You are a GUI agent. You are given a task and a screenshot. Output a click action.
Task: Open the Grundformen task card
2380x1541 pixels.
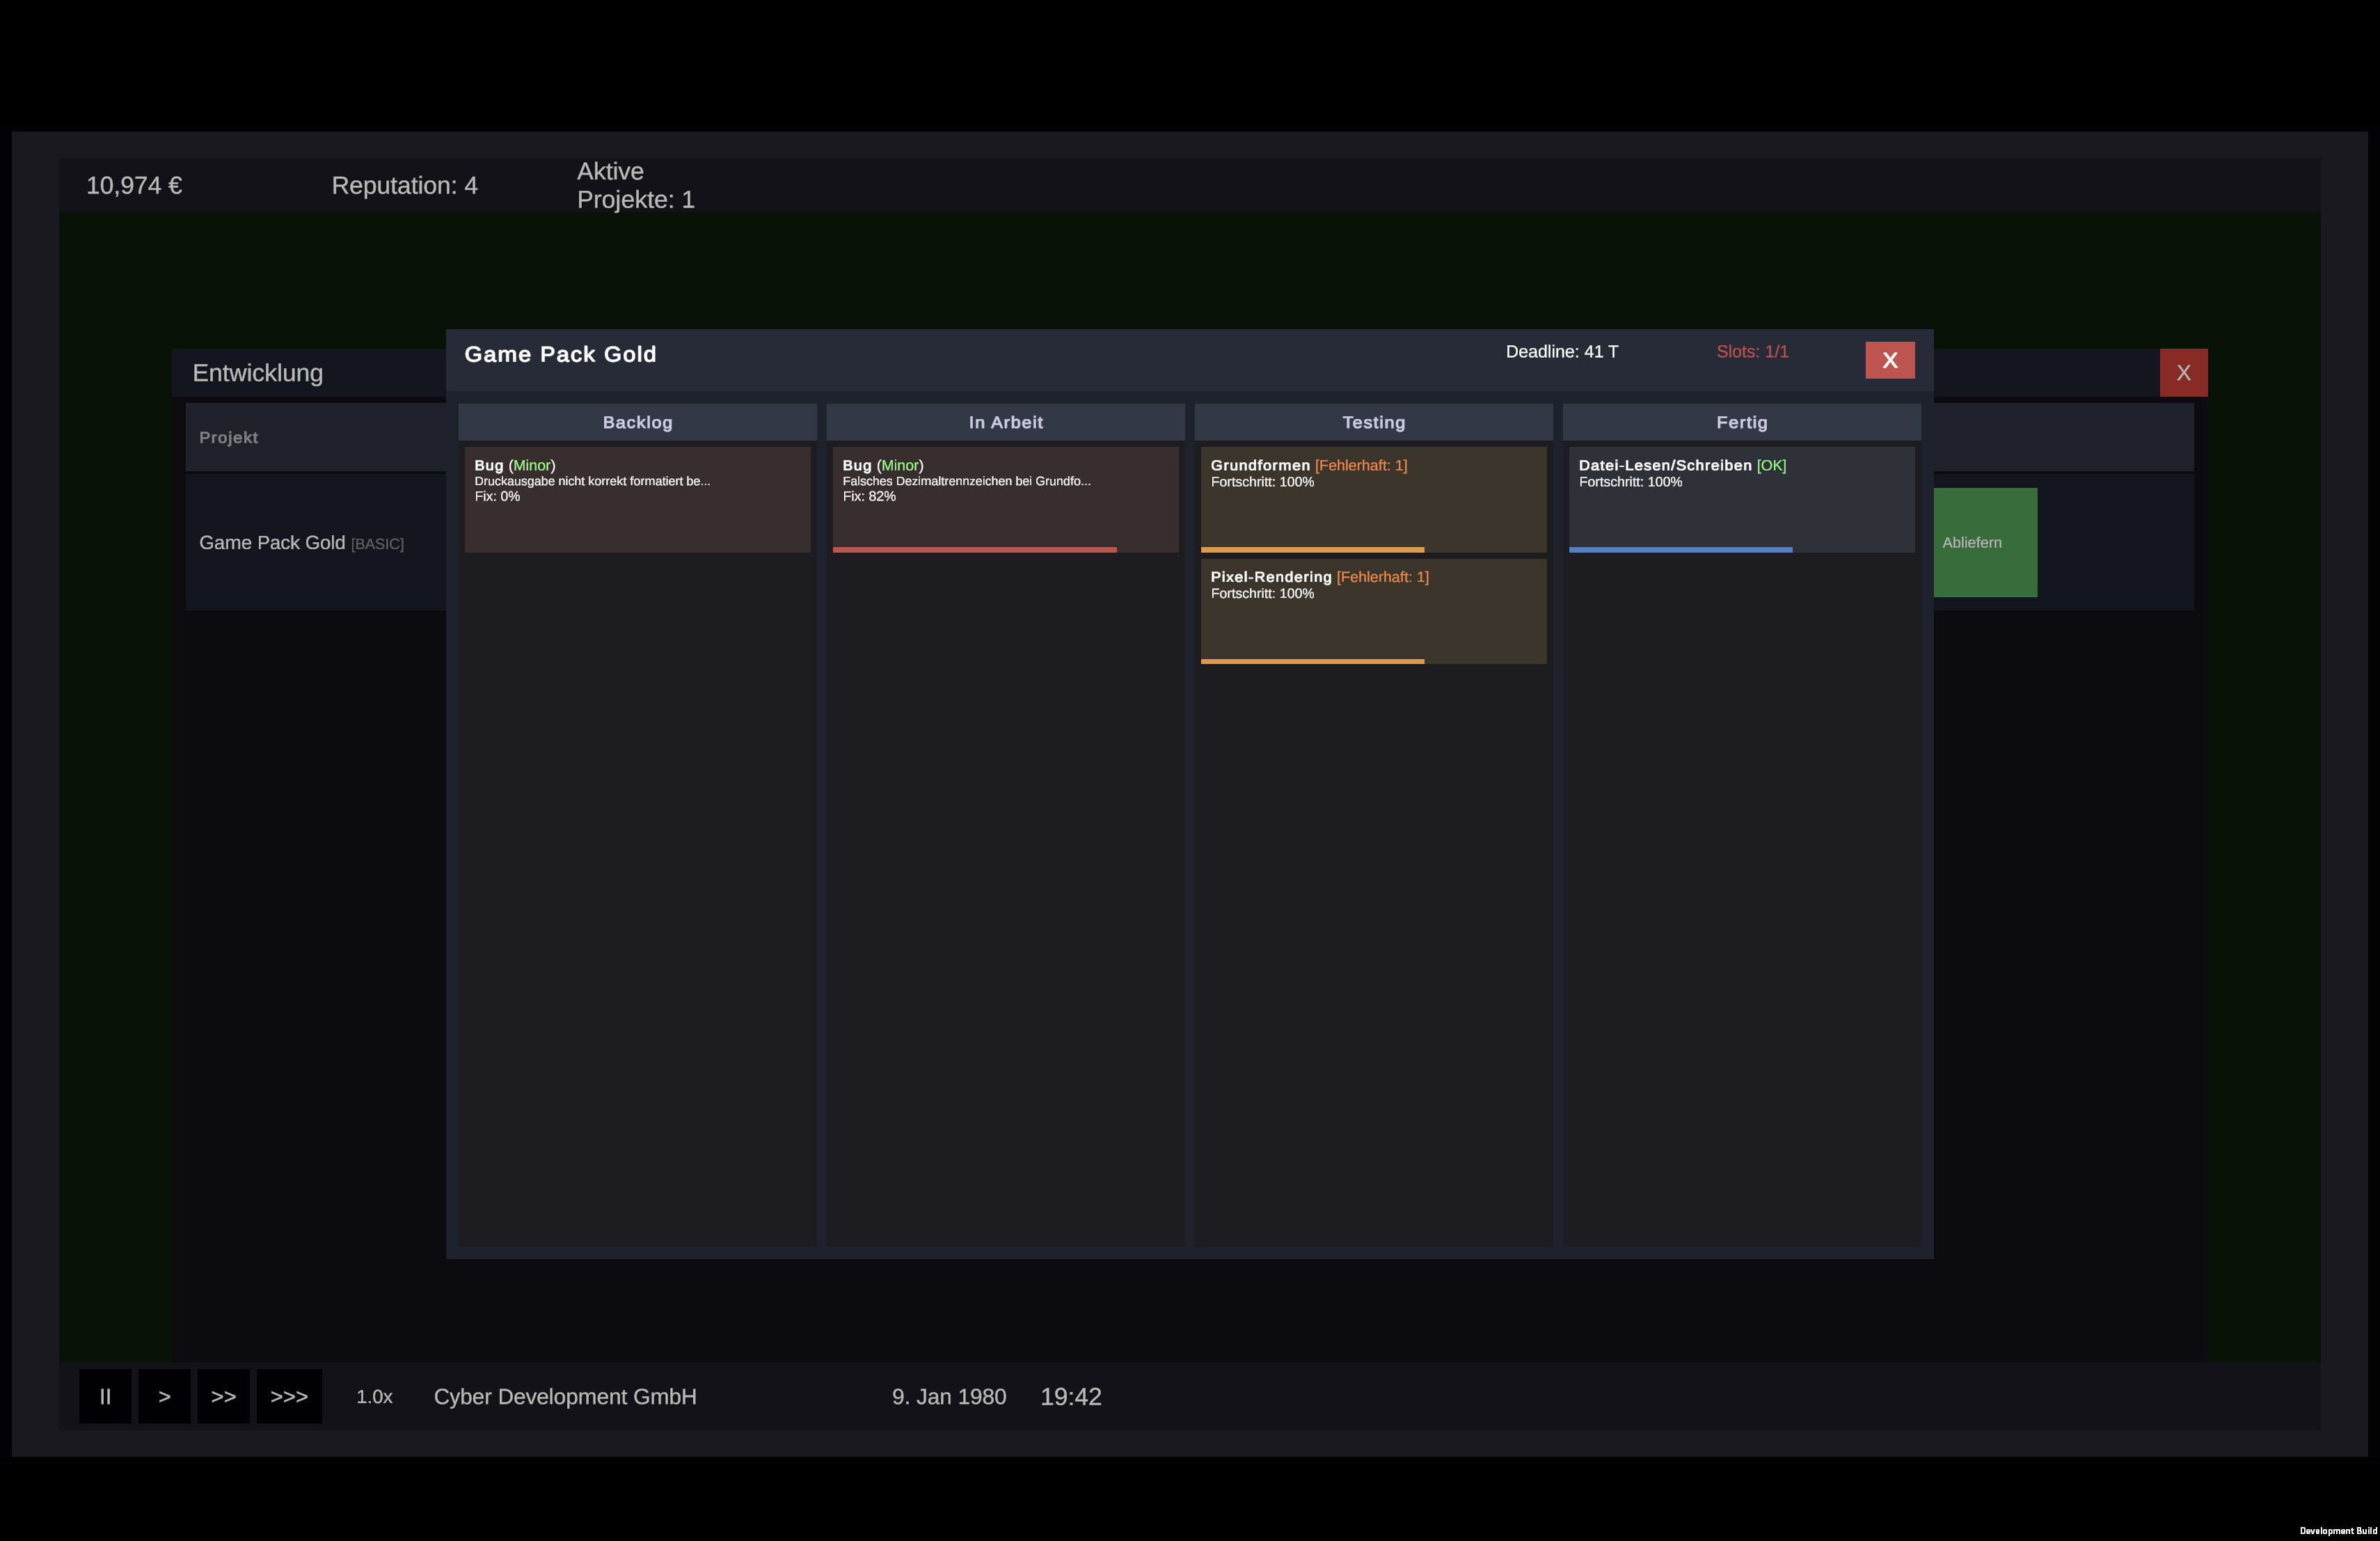[1373, 499]
